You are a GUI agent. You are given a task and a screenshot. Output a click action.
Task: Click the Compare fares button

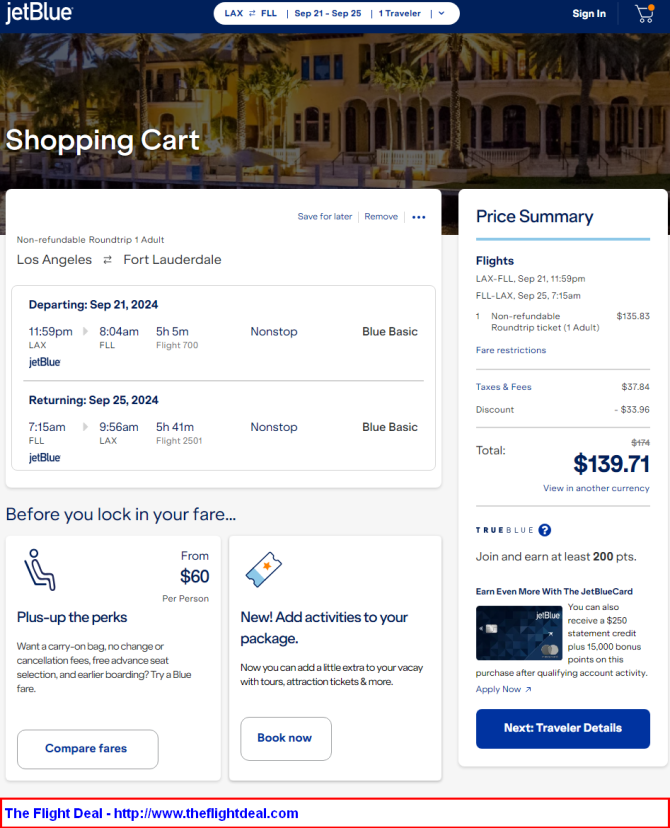[x=88, y=749]
